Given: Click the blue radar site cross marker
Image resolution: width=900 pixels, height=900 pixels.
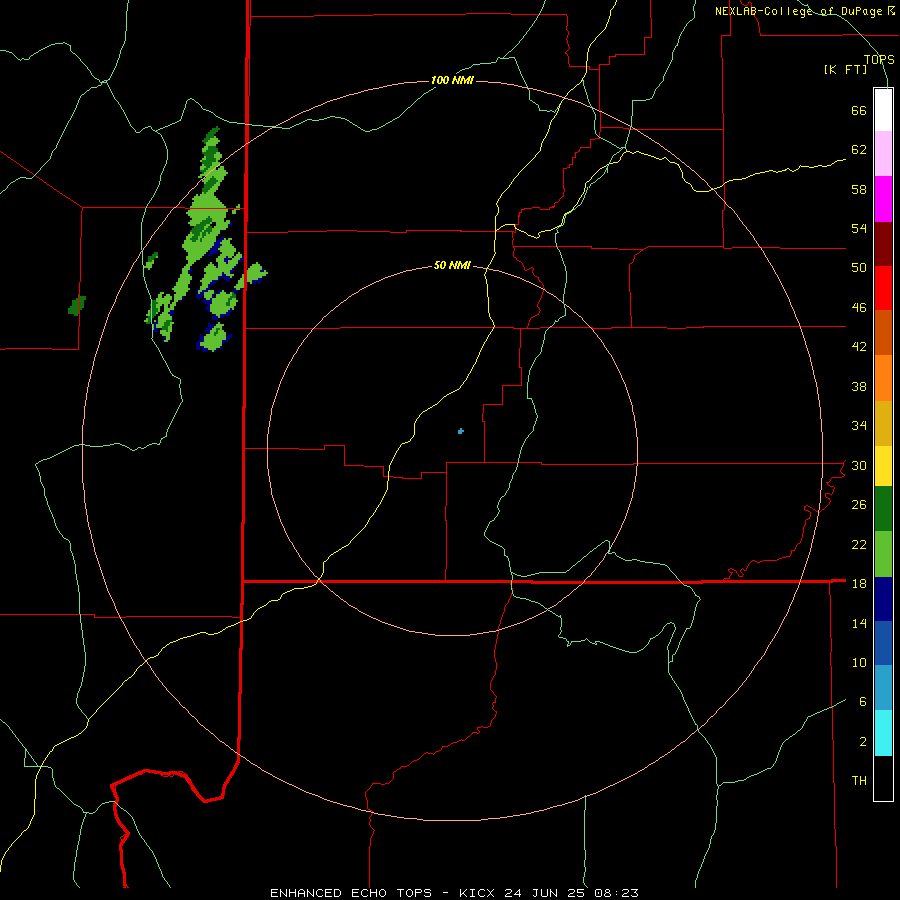Looking at the screenshot, I should 460,431.
